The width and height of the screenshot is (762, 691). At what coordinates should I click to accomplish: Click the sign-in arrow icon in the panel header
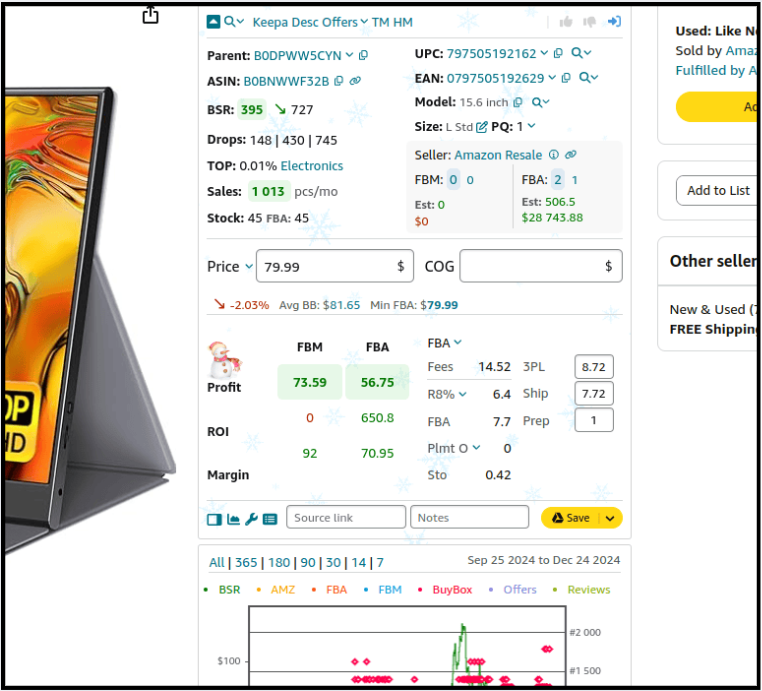[614, 22]
